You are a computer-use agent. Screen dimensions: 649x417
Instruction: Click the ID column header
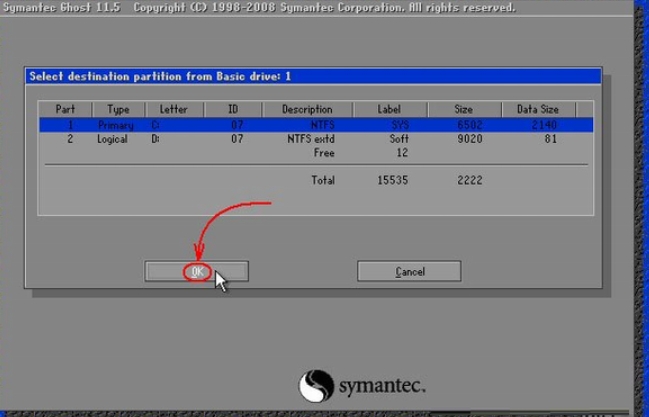233,109
